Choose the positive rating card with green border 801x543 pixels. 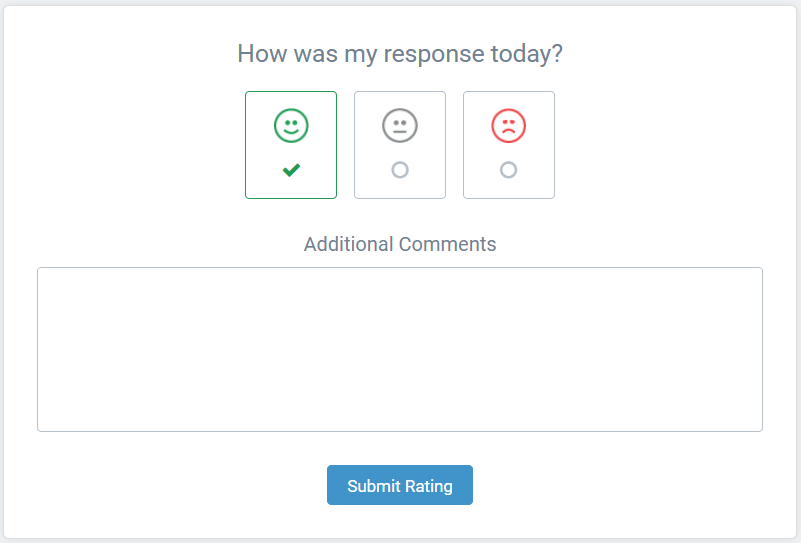click(291, 145)
